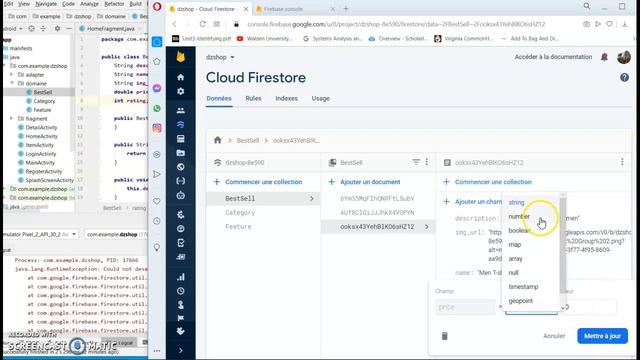The width and height of the screenshot is (640, 360).
Task: Open Firebase project settings gear icon
Action: pyautogui.click(x=180, y=91)
